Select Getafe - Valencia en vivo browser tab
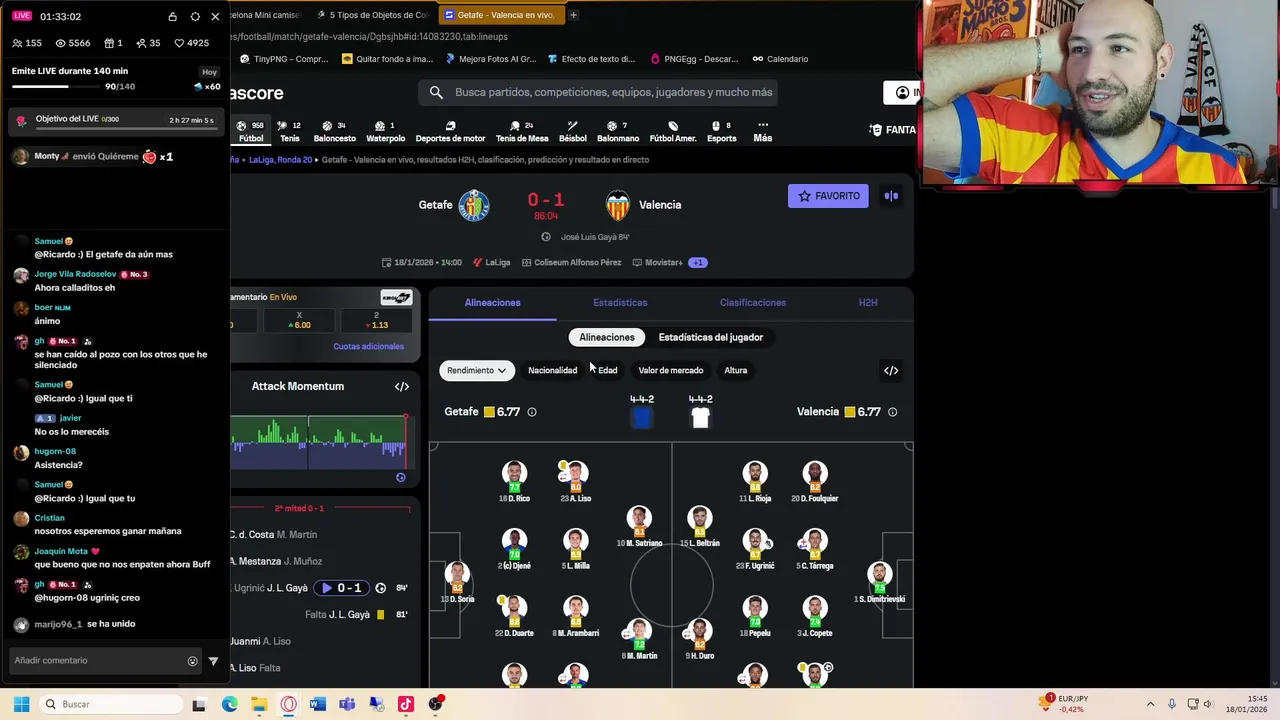 point(500,15)
